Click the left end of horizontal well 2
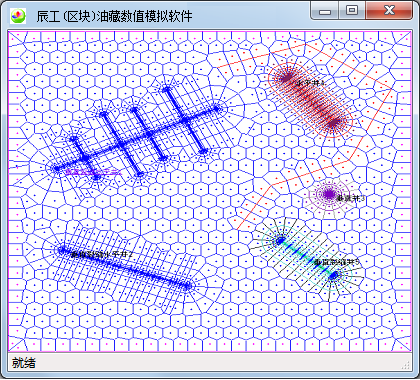Image resolution: width=420 pixels, height=380 pixels. click(x=62, y=250)
